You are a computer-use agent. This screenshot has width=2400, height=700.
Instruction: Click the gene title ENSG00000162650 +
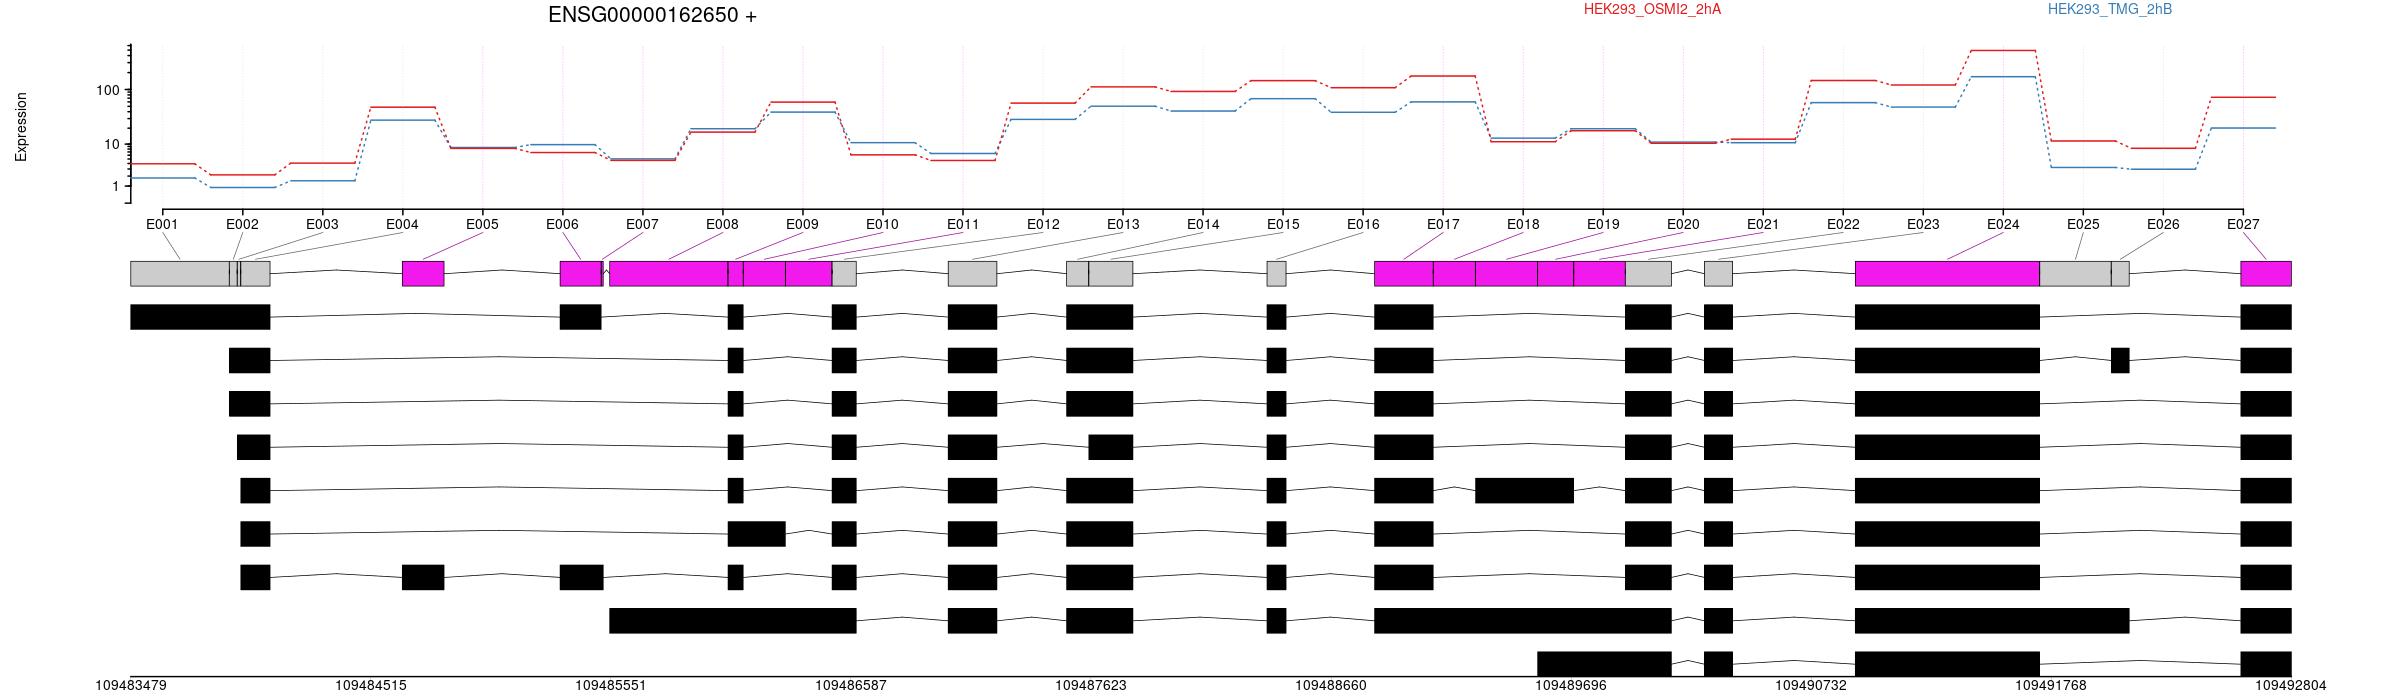coord(652,15)
